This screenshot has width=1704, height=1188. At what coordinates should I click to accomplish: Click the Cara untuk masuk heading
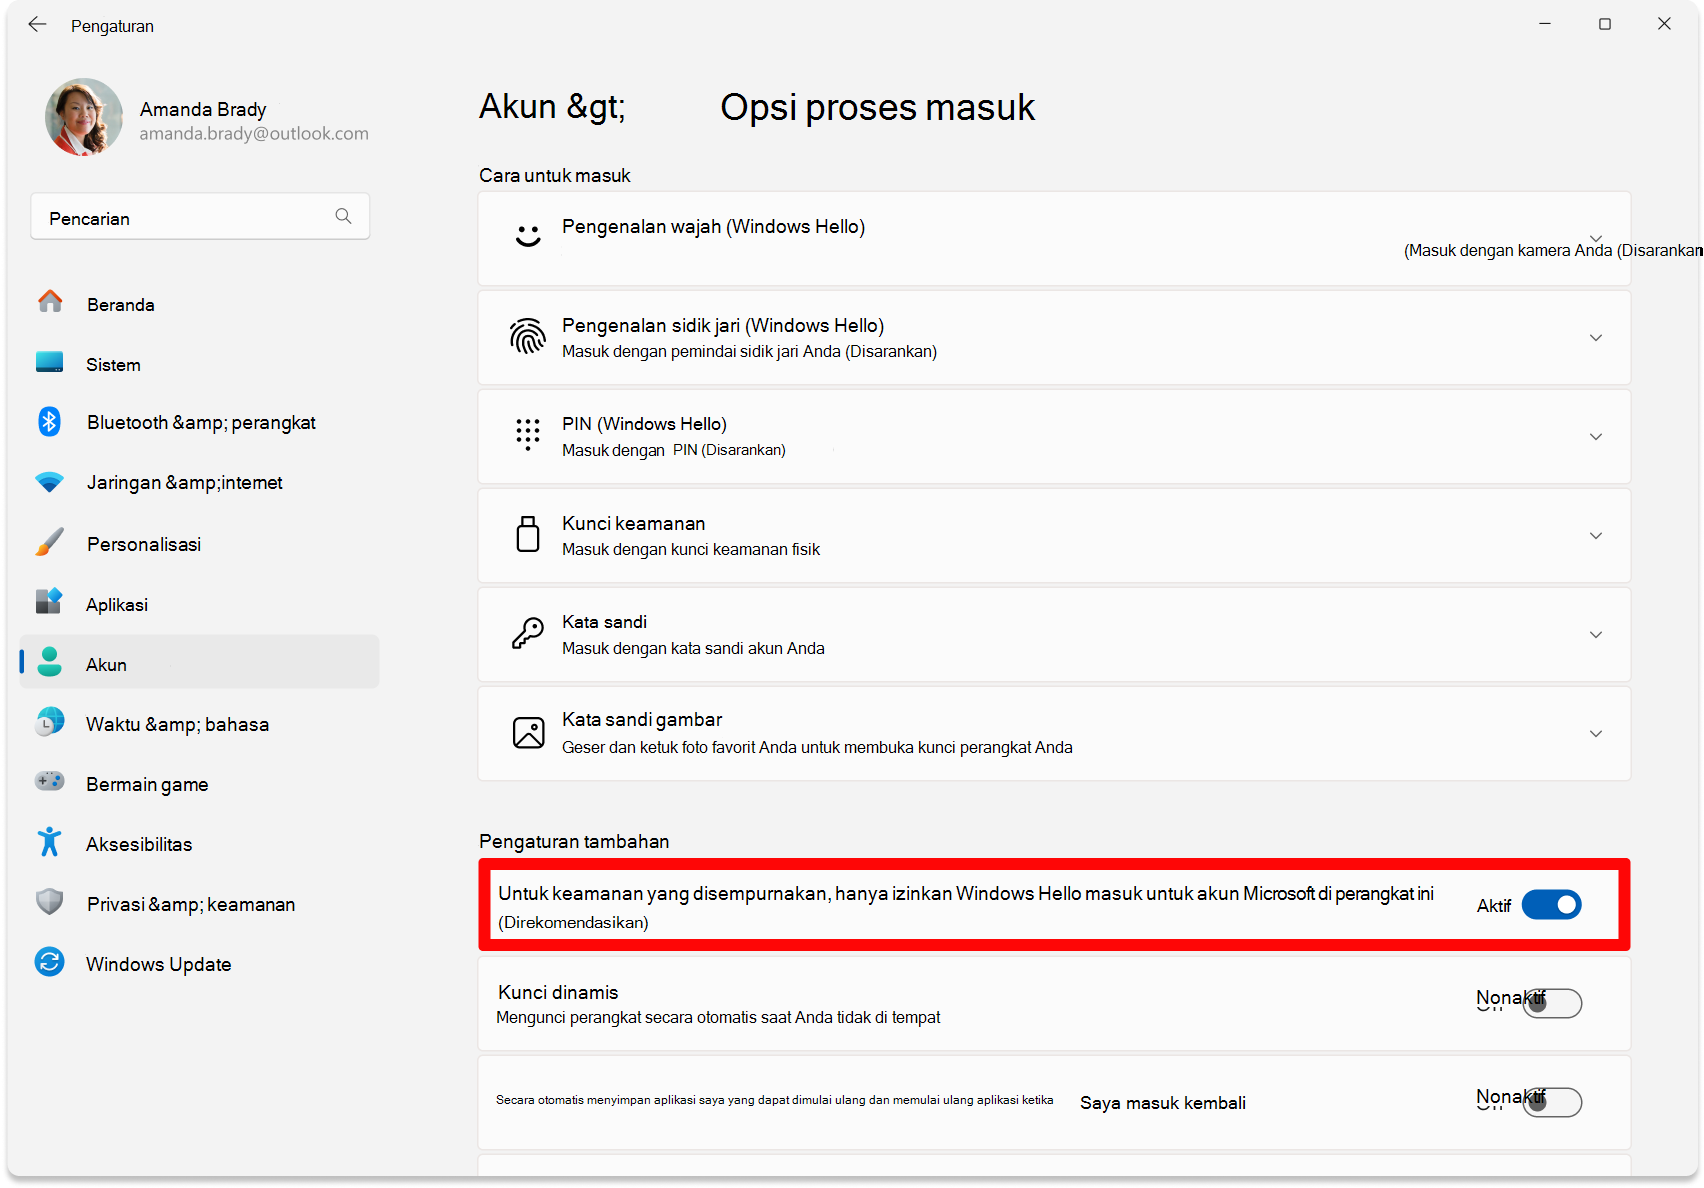(x=555, y=175)
